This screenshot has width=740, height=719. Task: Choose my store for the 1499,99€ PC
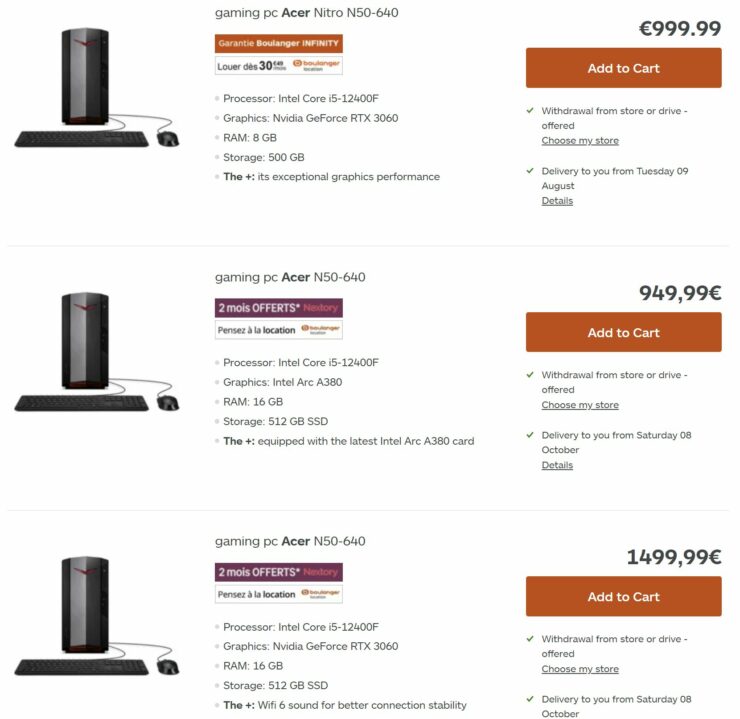point(580,669)
